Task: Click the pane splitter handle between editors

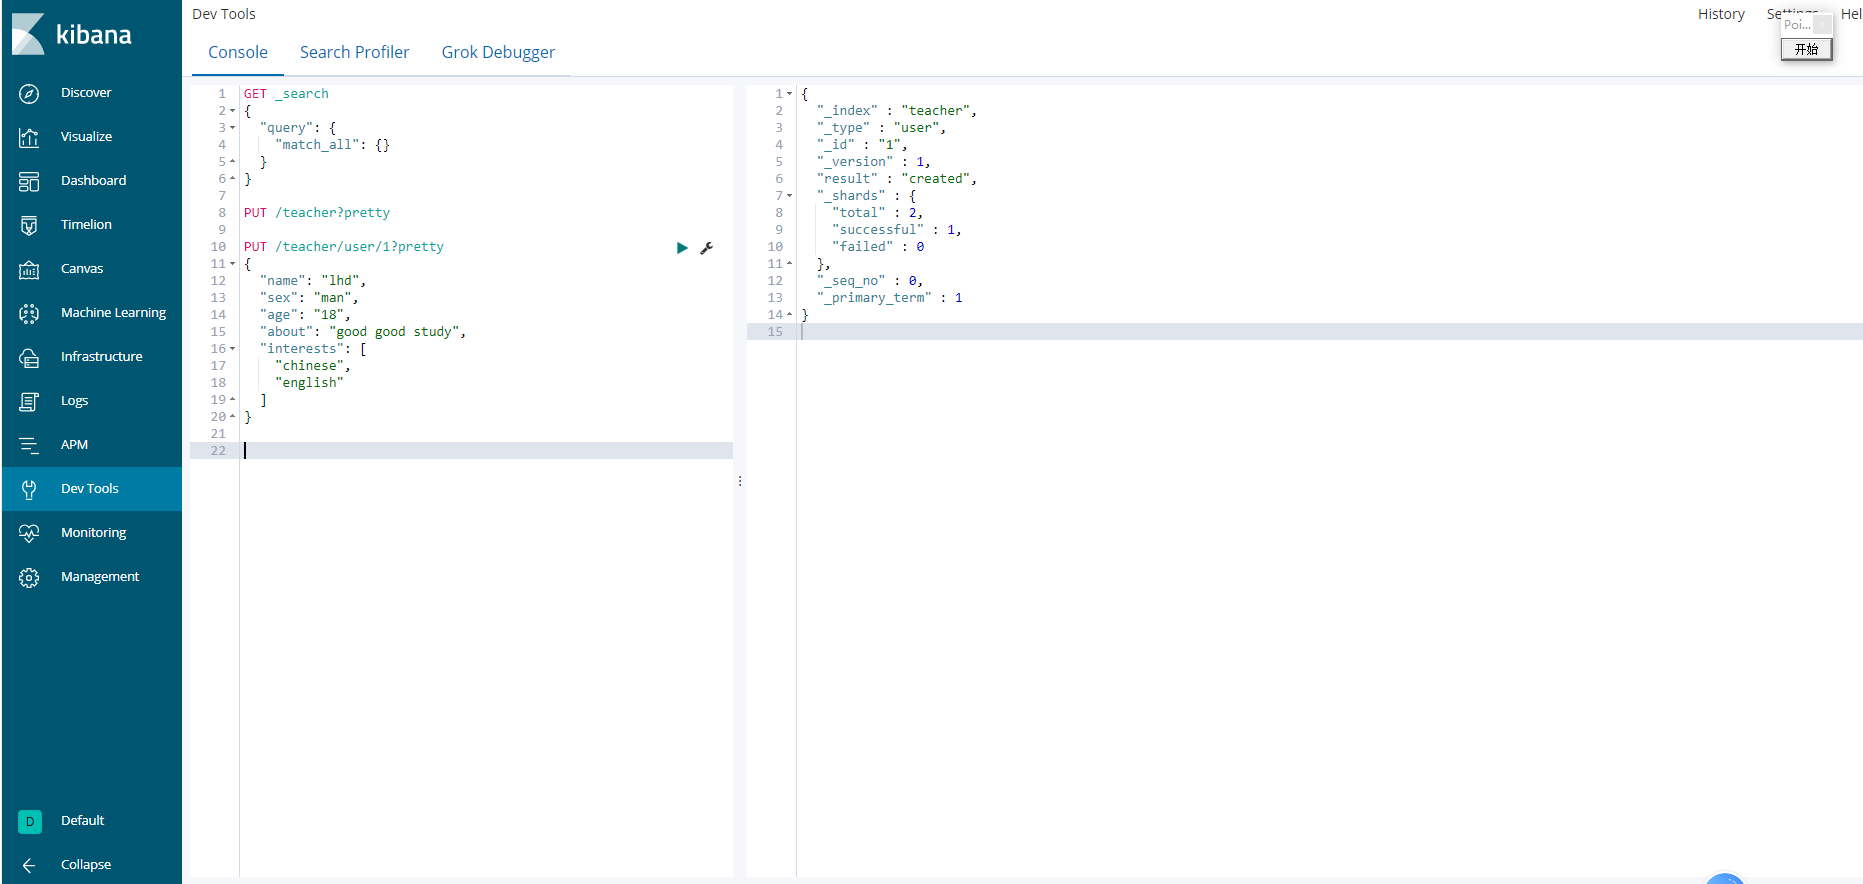Action: 740,481
